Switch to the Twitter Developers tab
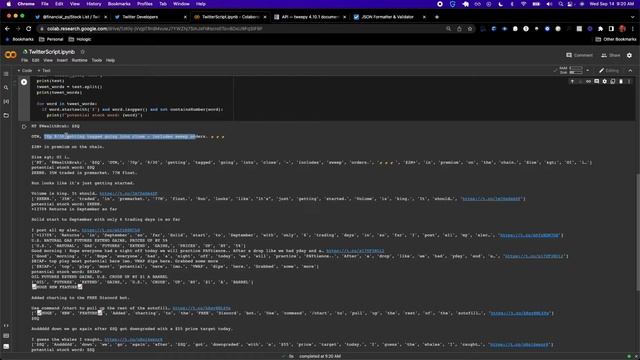 click(x=150, y=17)
